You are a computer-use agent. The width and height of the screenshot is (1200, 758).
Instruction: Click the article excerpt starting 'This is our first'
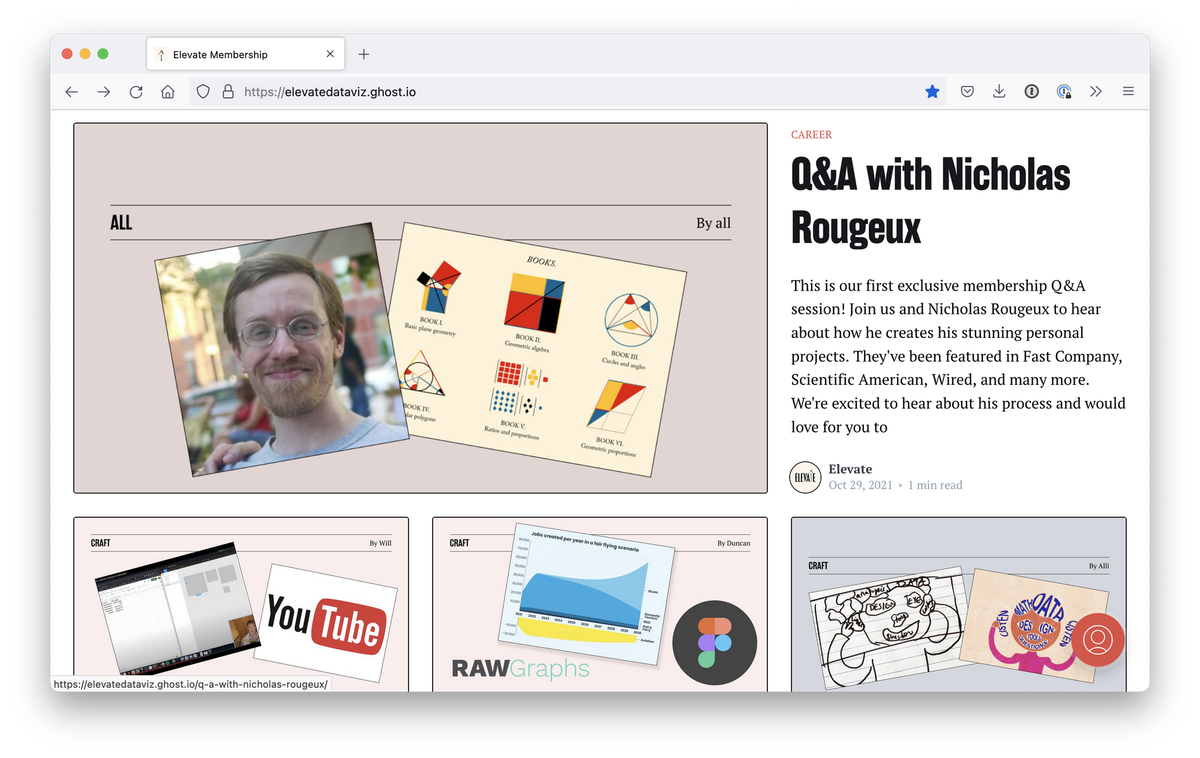click(958, 356)
